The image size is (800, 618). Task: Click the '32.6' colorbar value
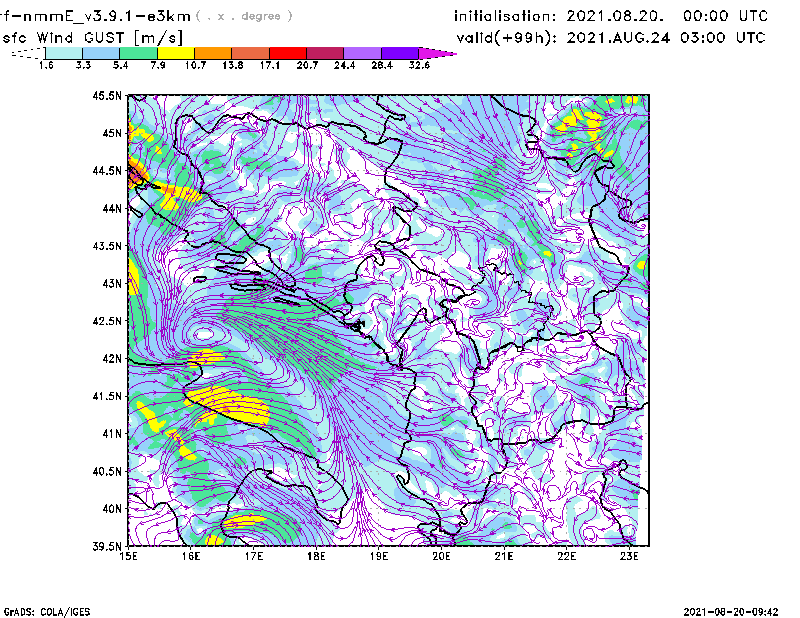(x=419, y=65)
